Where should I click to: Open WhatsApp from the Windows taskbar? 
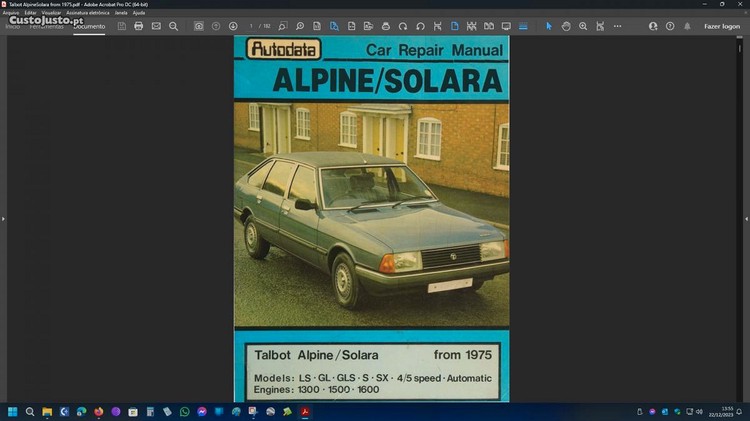[185, 411]
